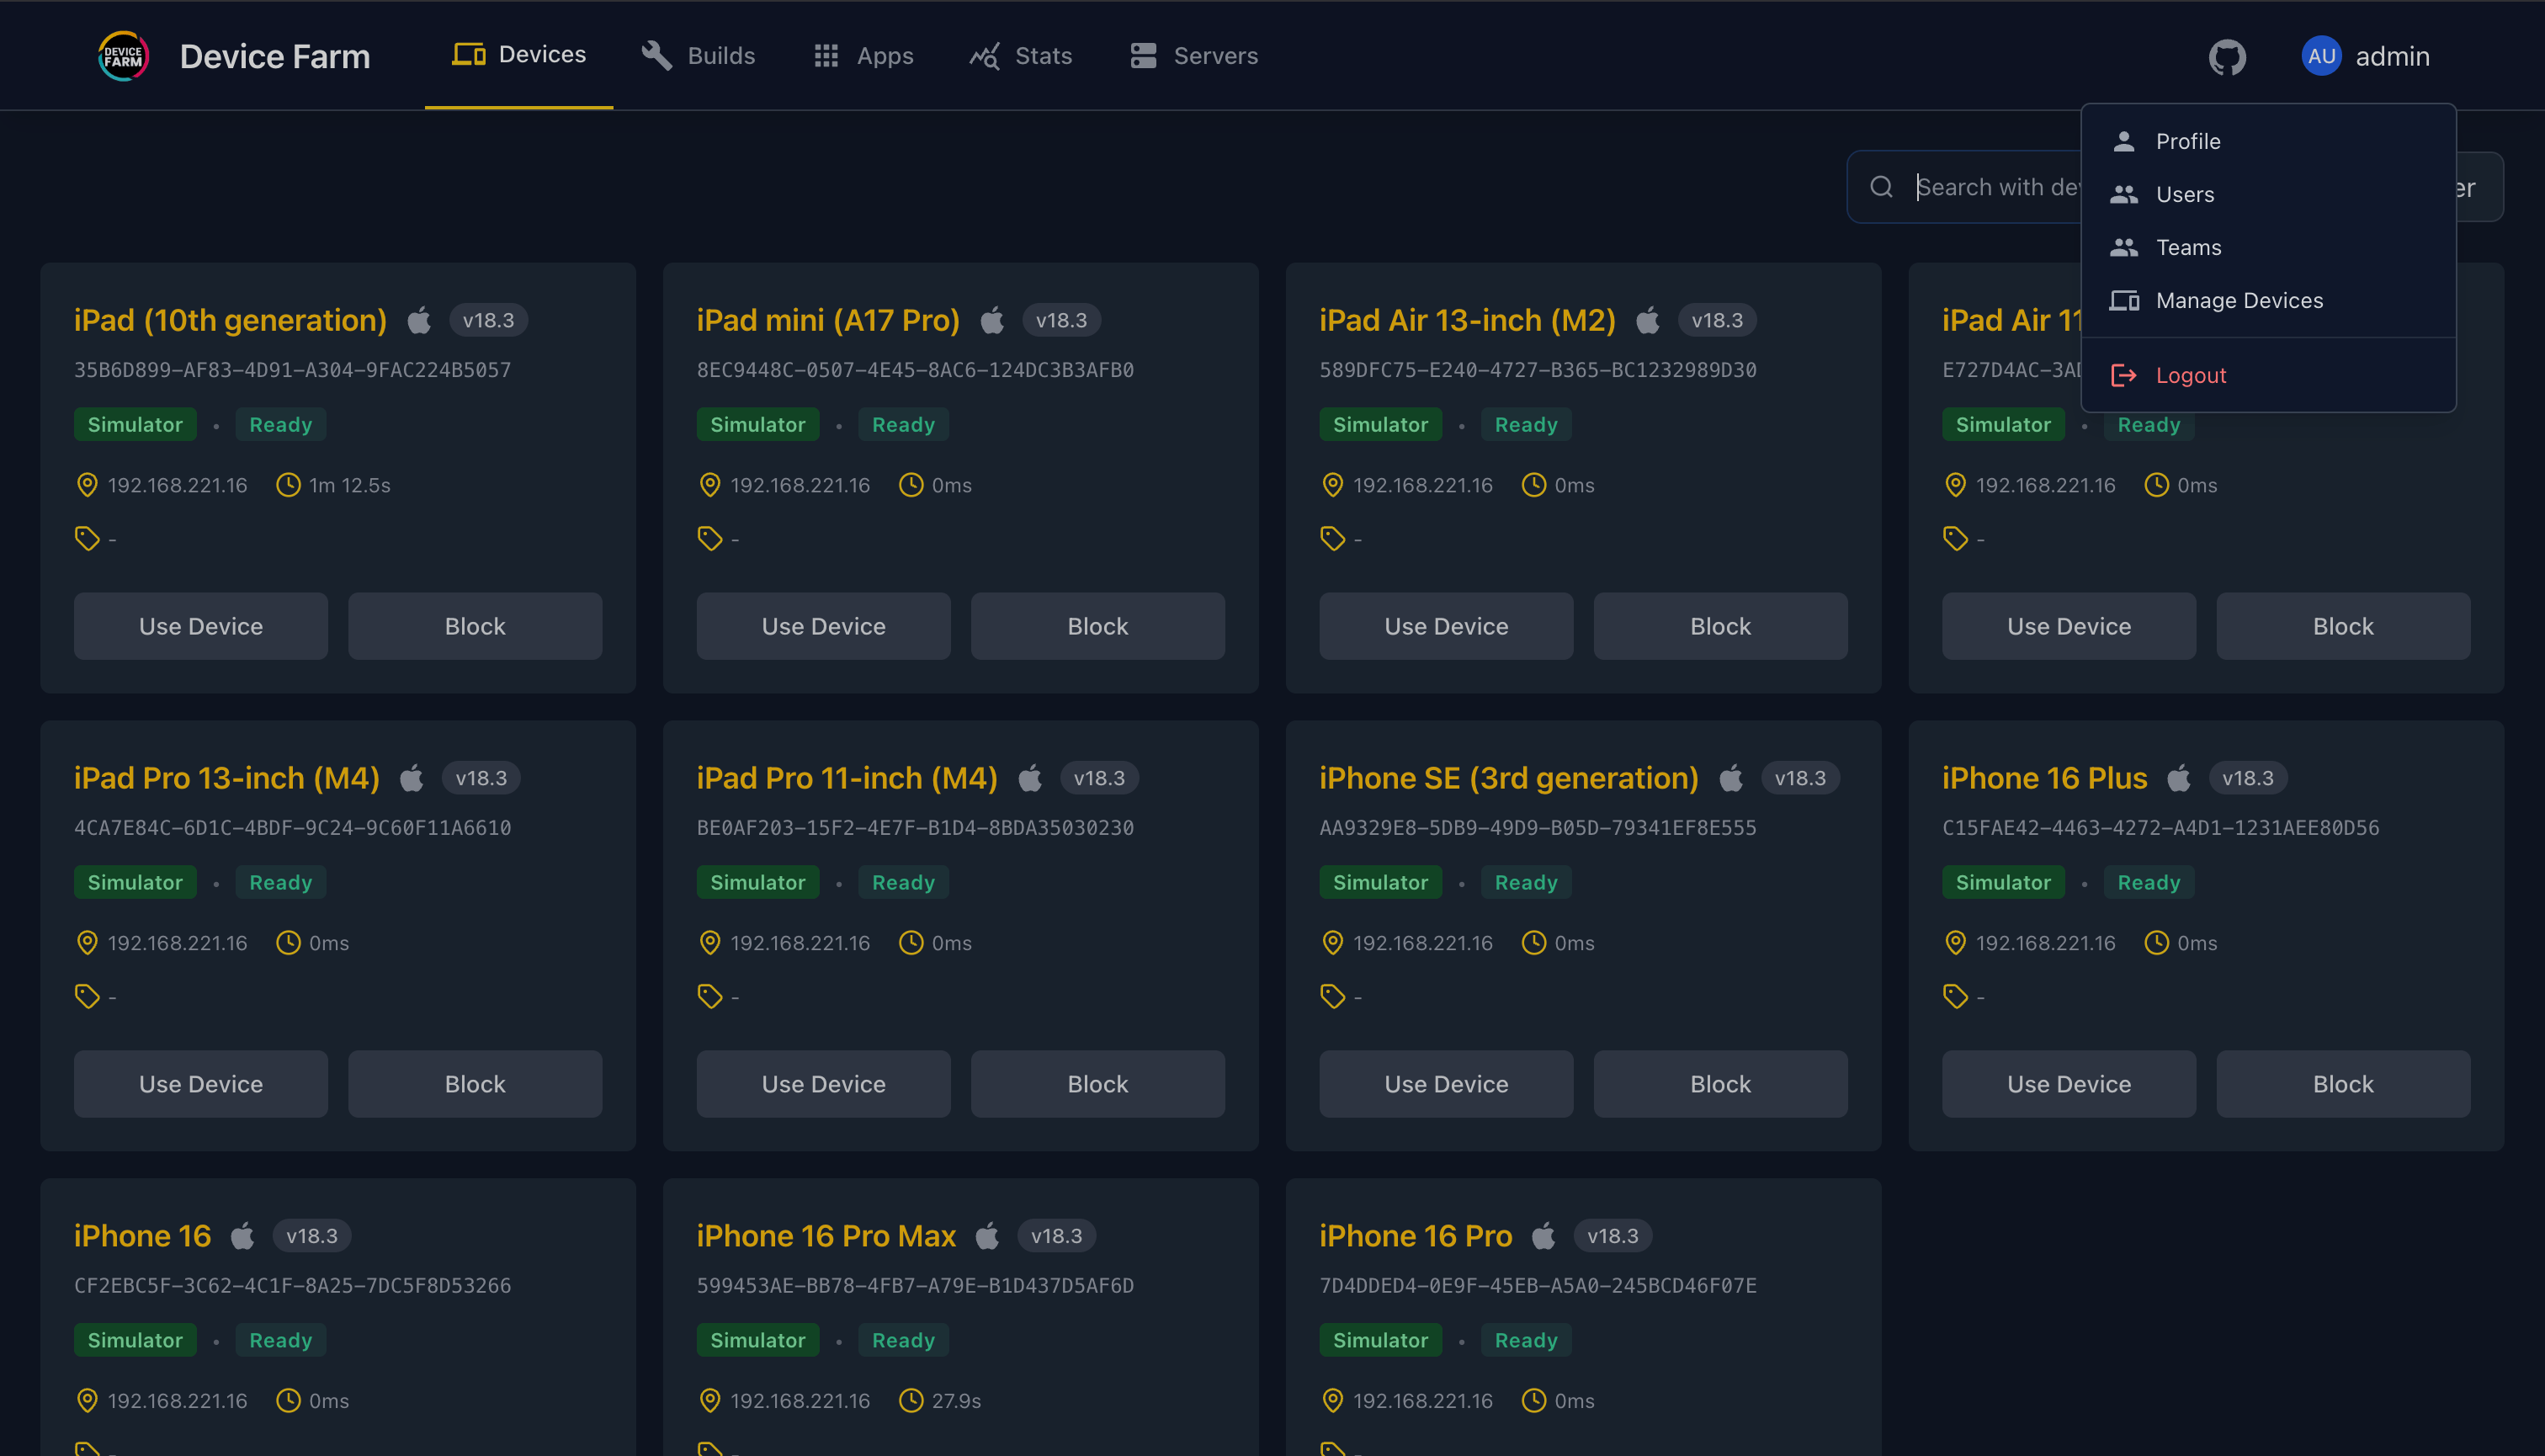Open Manage Devices menu entry
The image size is (2545, 1456).
pos(2238,300)
